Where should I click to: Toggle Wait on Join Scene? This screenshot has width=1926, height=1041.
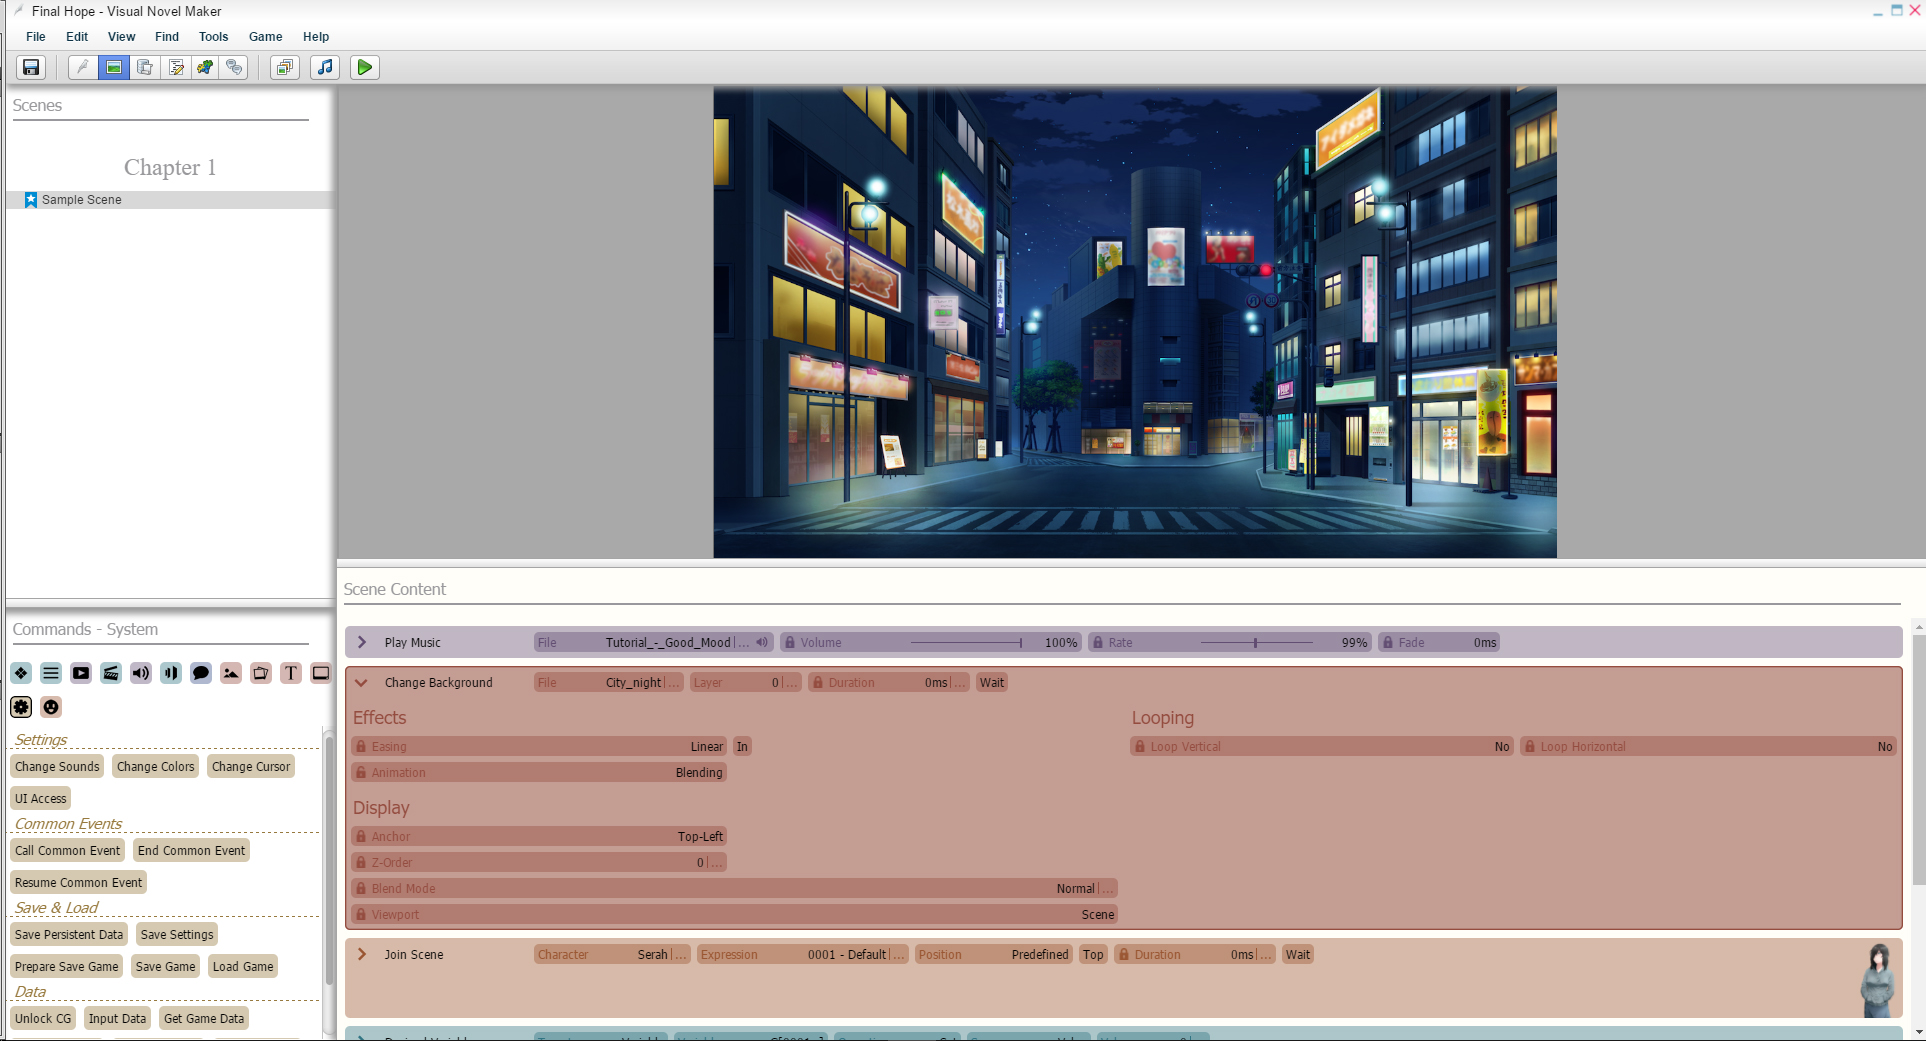1297,954
